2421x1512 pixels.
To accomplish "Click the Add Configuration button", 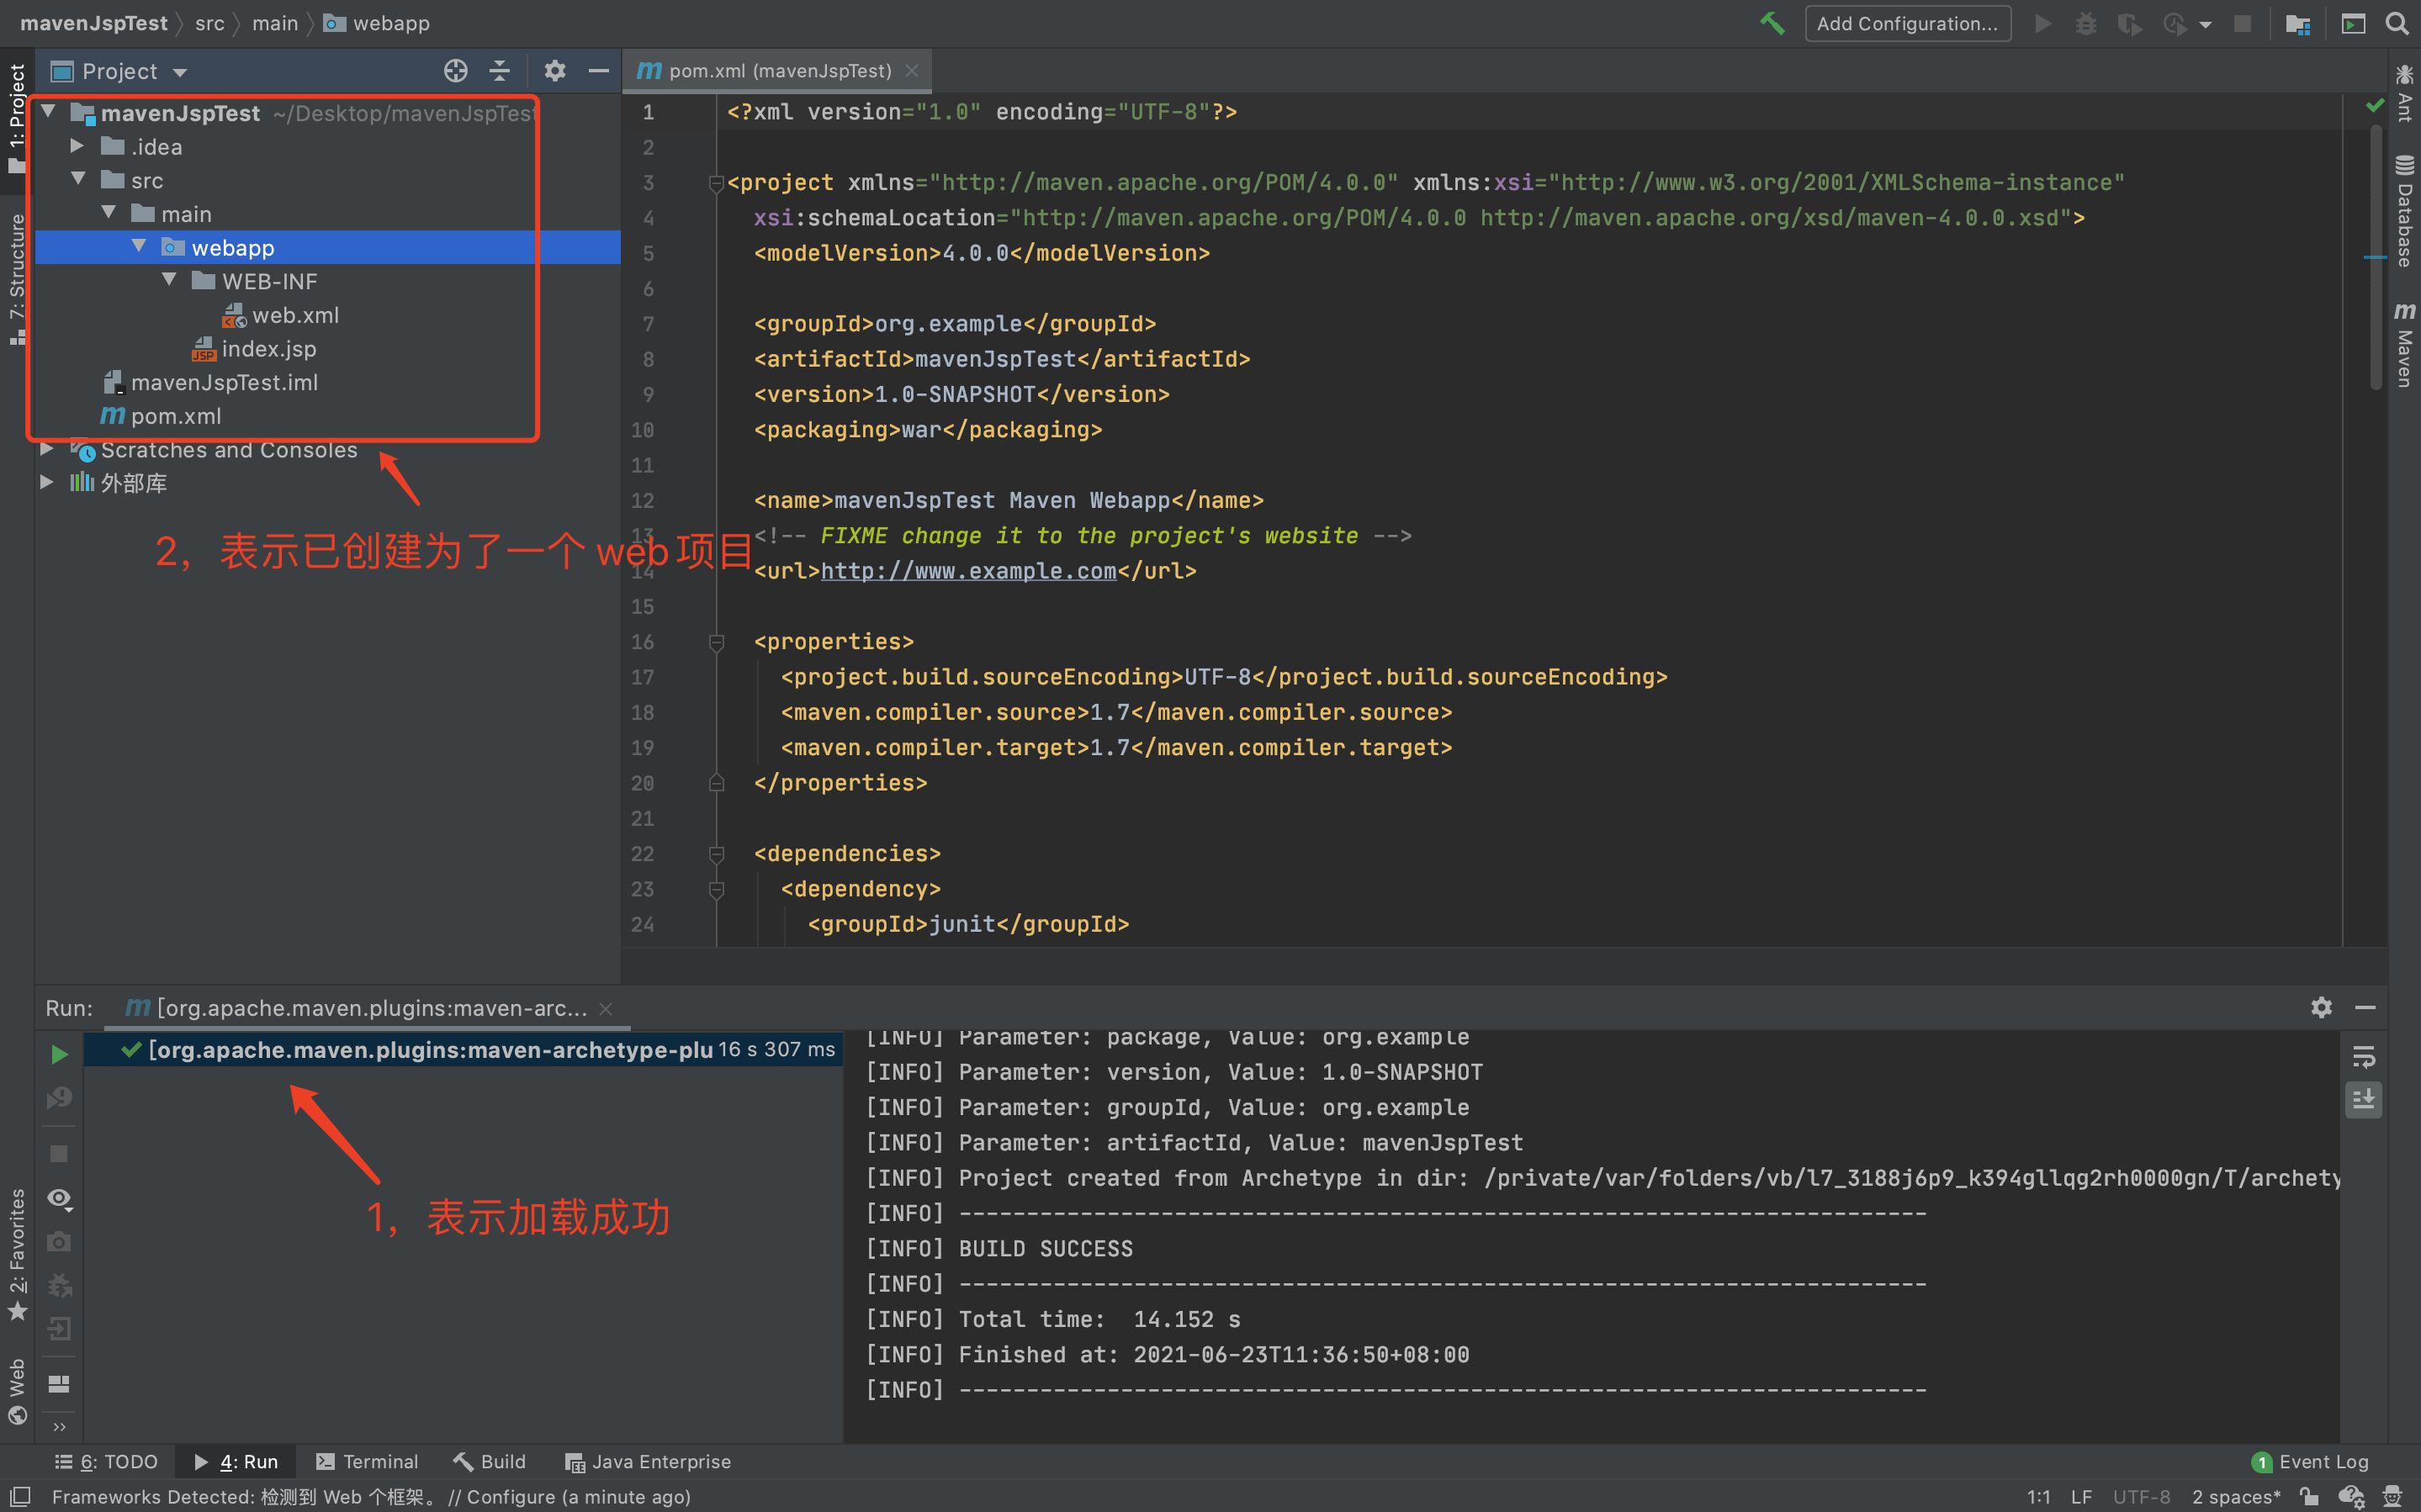I will click(x=1906, y=23).
